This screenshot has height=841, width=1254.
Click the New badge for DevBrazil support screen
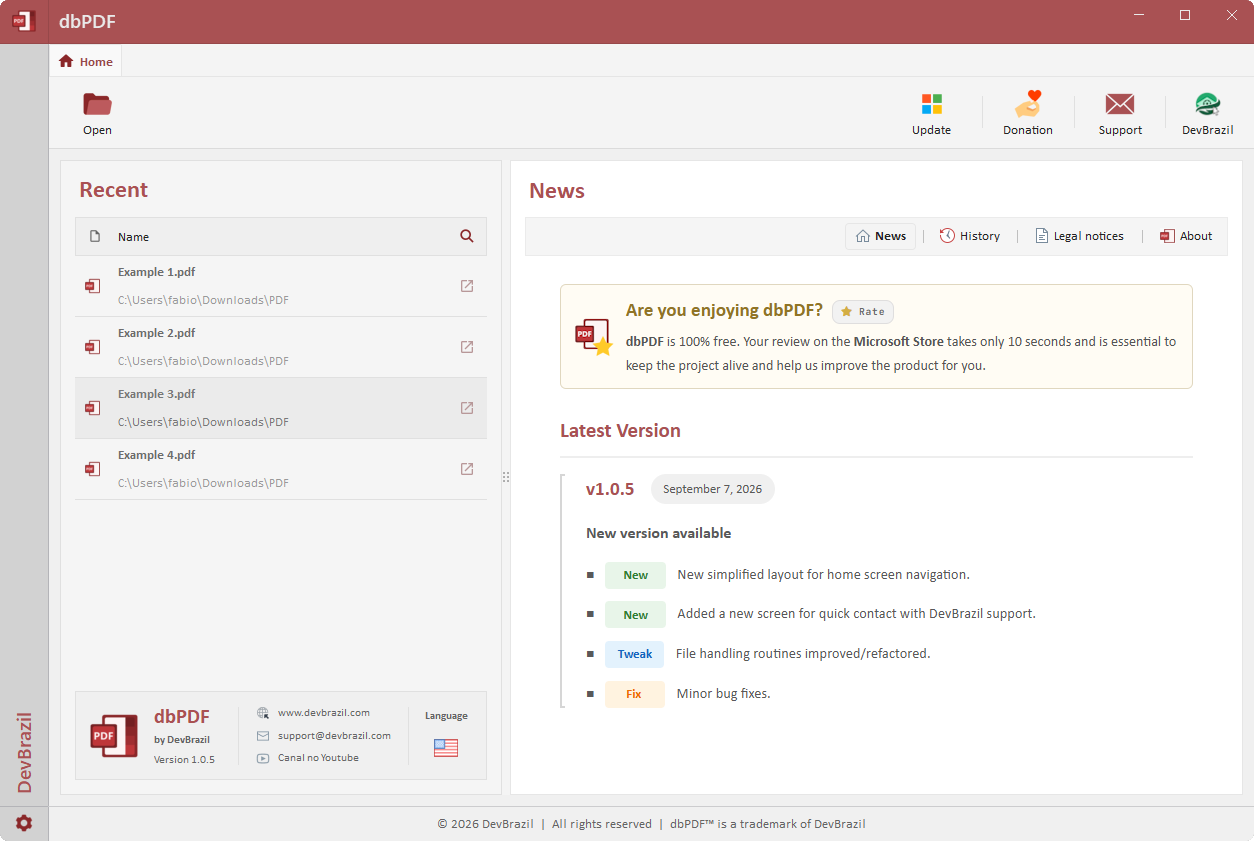click(x=635, y=615)
